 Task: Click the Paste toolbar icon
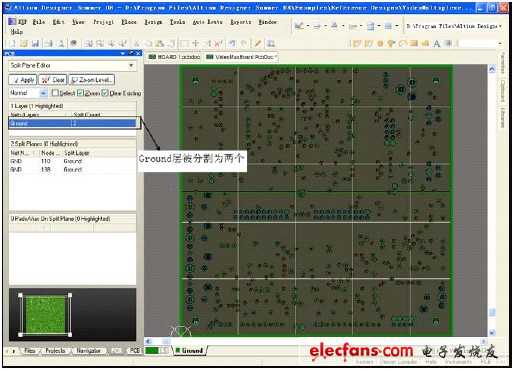click(x=160, y=44)
